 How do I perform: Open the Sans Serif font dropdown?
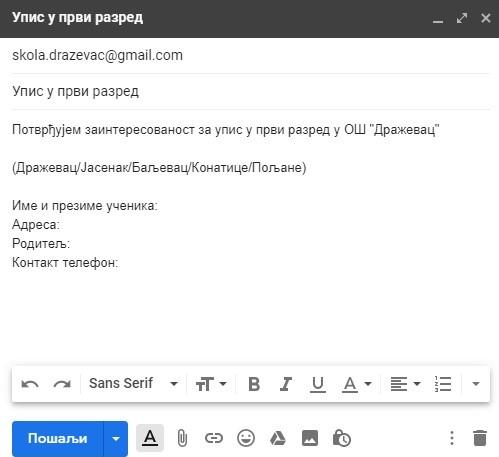pyautogui.click(x=133, y=384)
